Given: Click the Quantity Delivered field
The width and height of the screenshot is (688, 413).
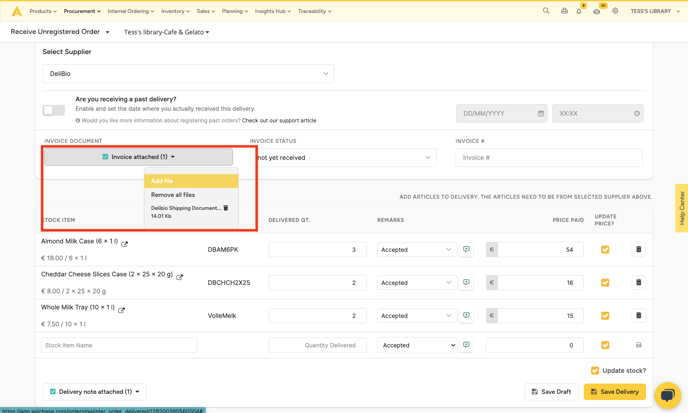Looking at the screenshot, I should [x=317, y=345].
